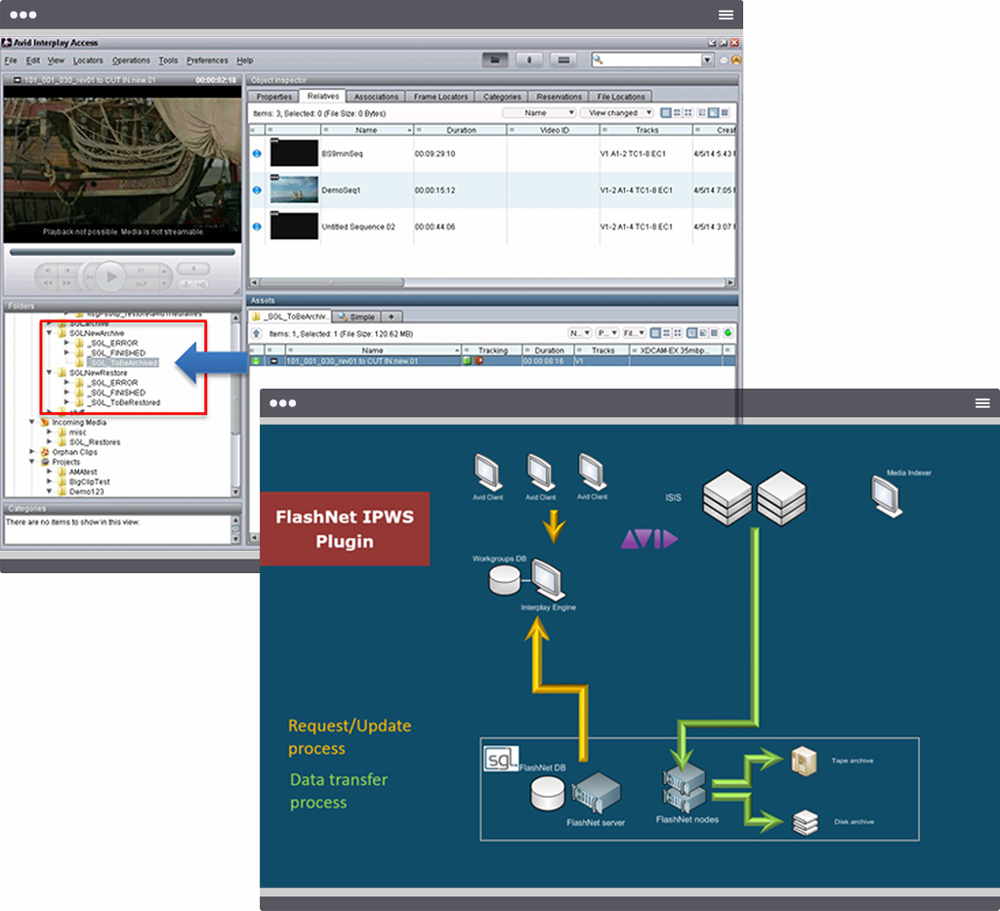This screenshot has height=911, width=1000.
Task: Open the hamburger menu on the FlashNet diagram window
Action: 982,403
